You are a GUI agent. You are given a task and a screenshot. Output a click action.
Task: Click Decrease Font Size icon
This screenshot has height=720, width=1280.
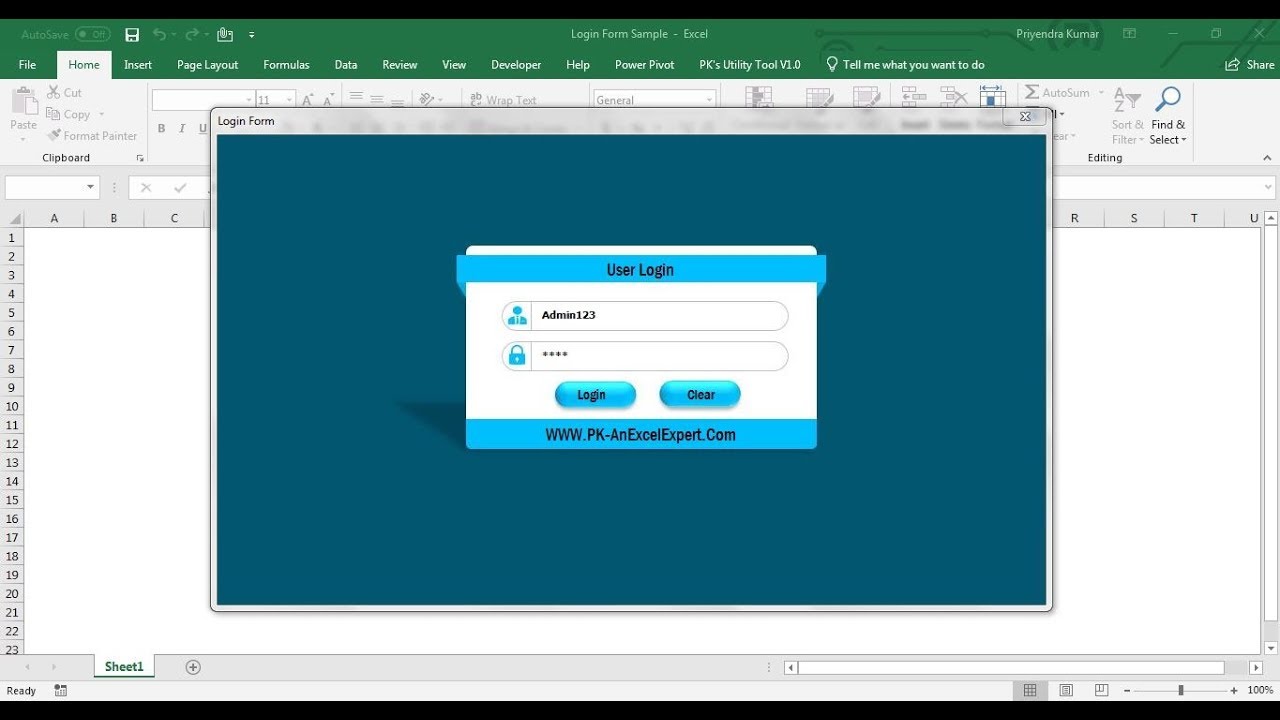pos(329,100)
